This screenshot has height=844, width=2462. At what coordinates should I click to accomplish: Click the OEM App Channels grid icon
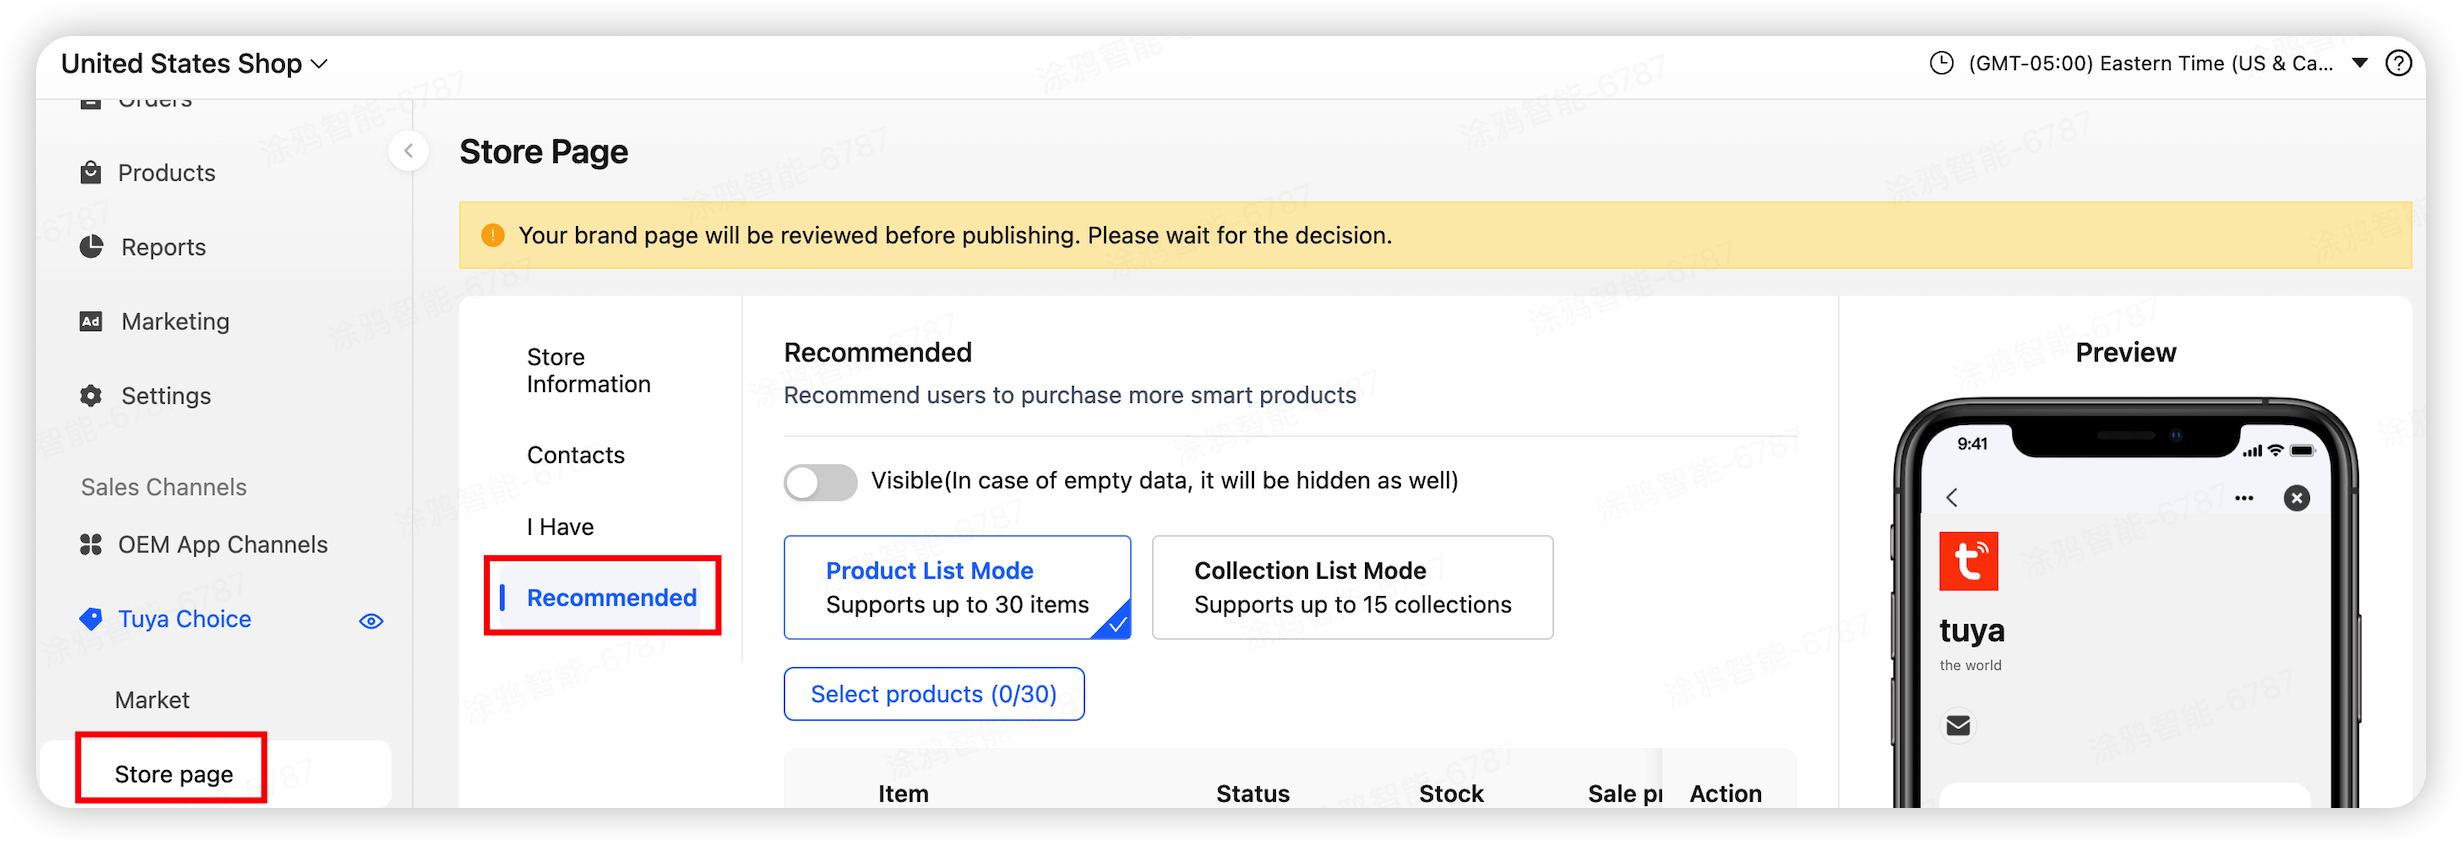[x=91, y=544]
